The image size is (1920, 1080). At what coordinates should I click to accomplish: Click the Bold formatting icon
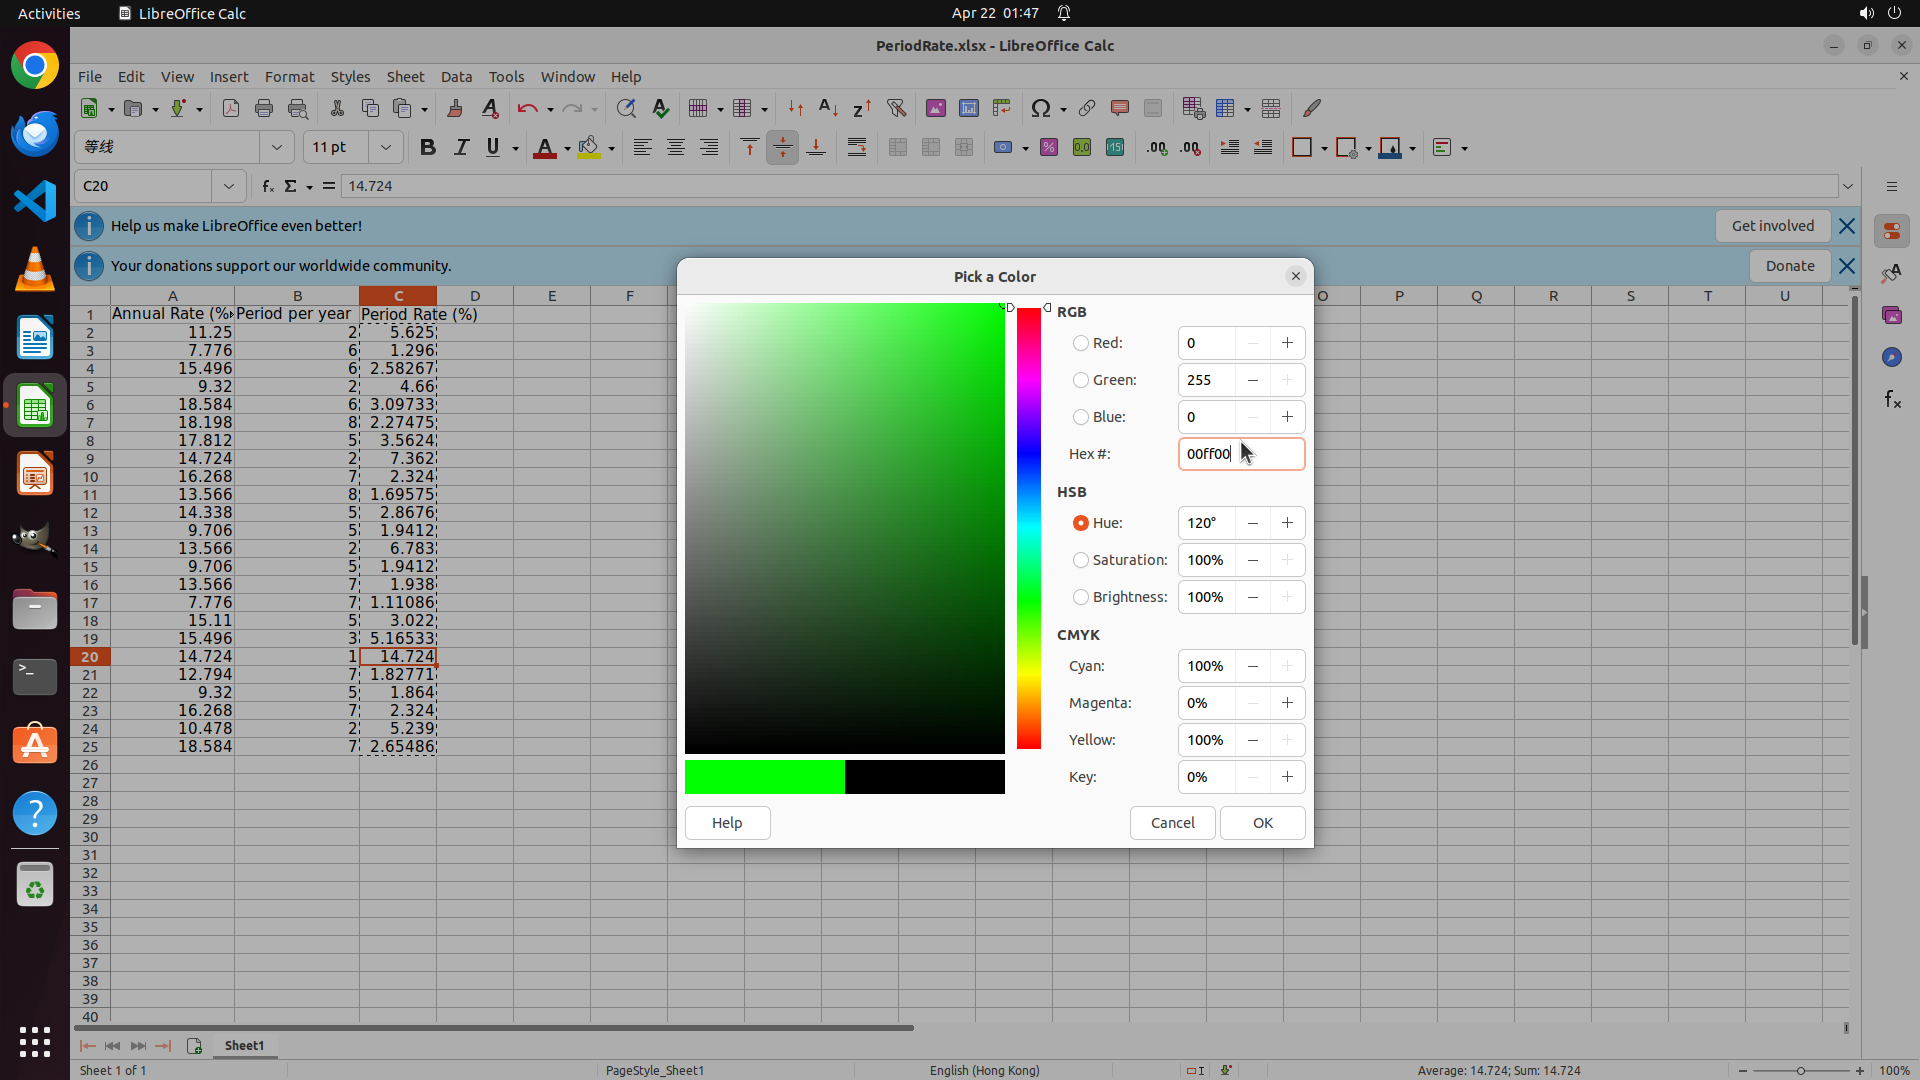[428, 148]
